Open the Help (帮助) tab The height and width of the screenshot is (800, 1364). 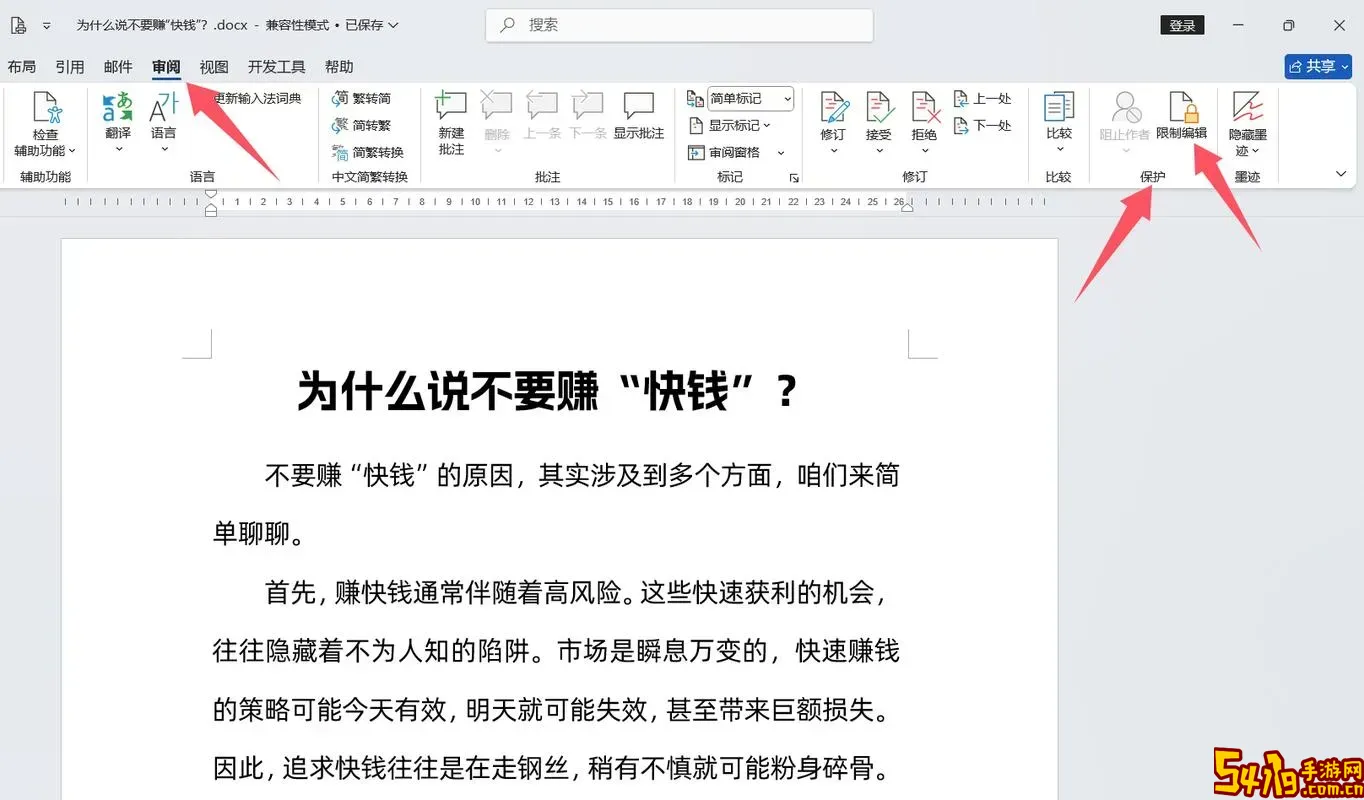339,67
